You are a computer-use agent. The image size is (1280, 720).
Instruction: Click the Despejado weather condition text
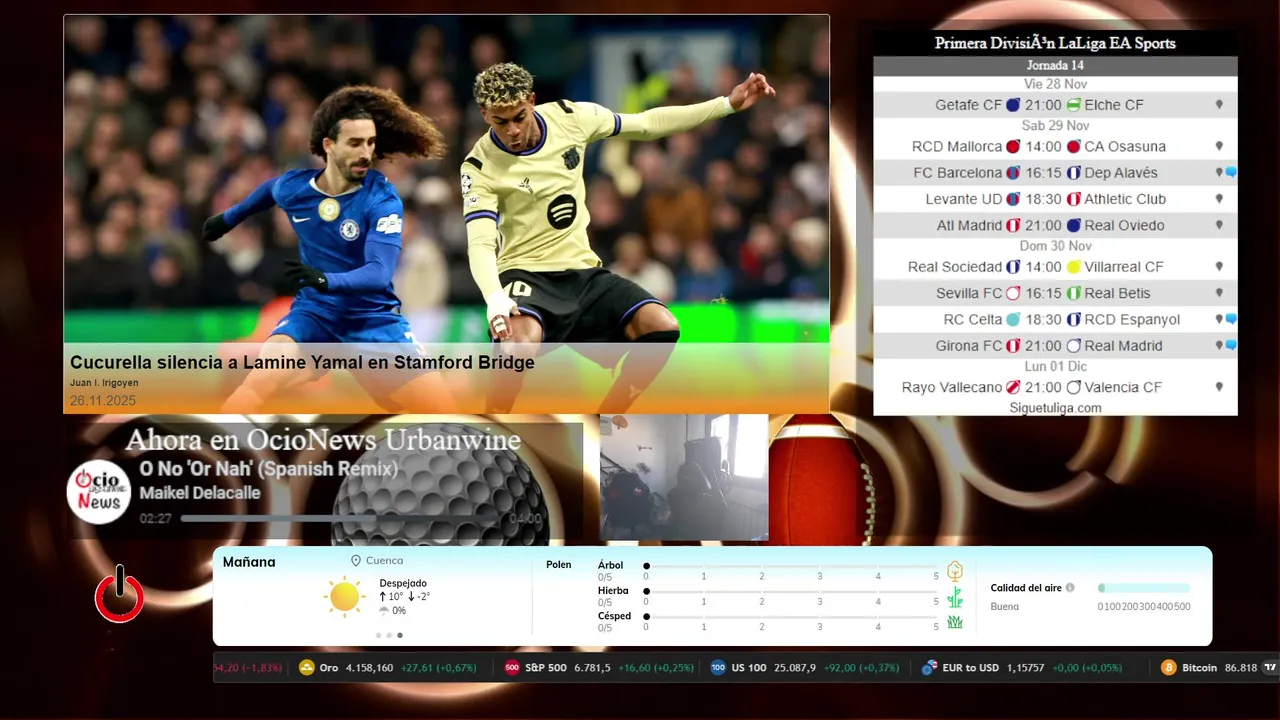(x=403, y=583)
